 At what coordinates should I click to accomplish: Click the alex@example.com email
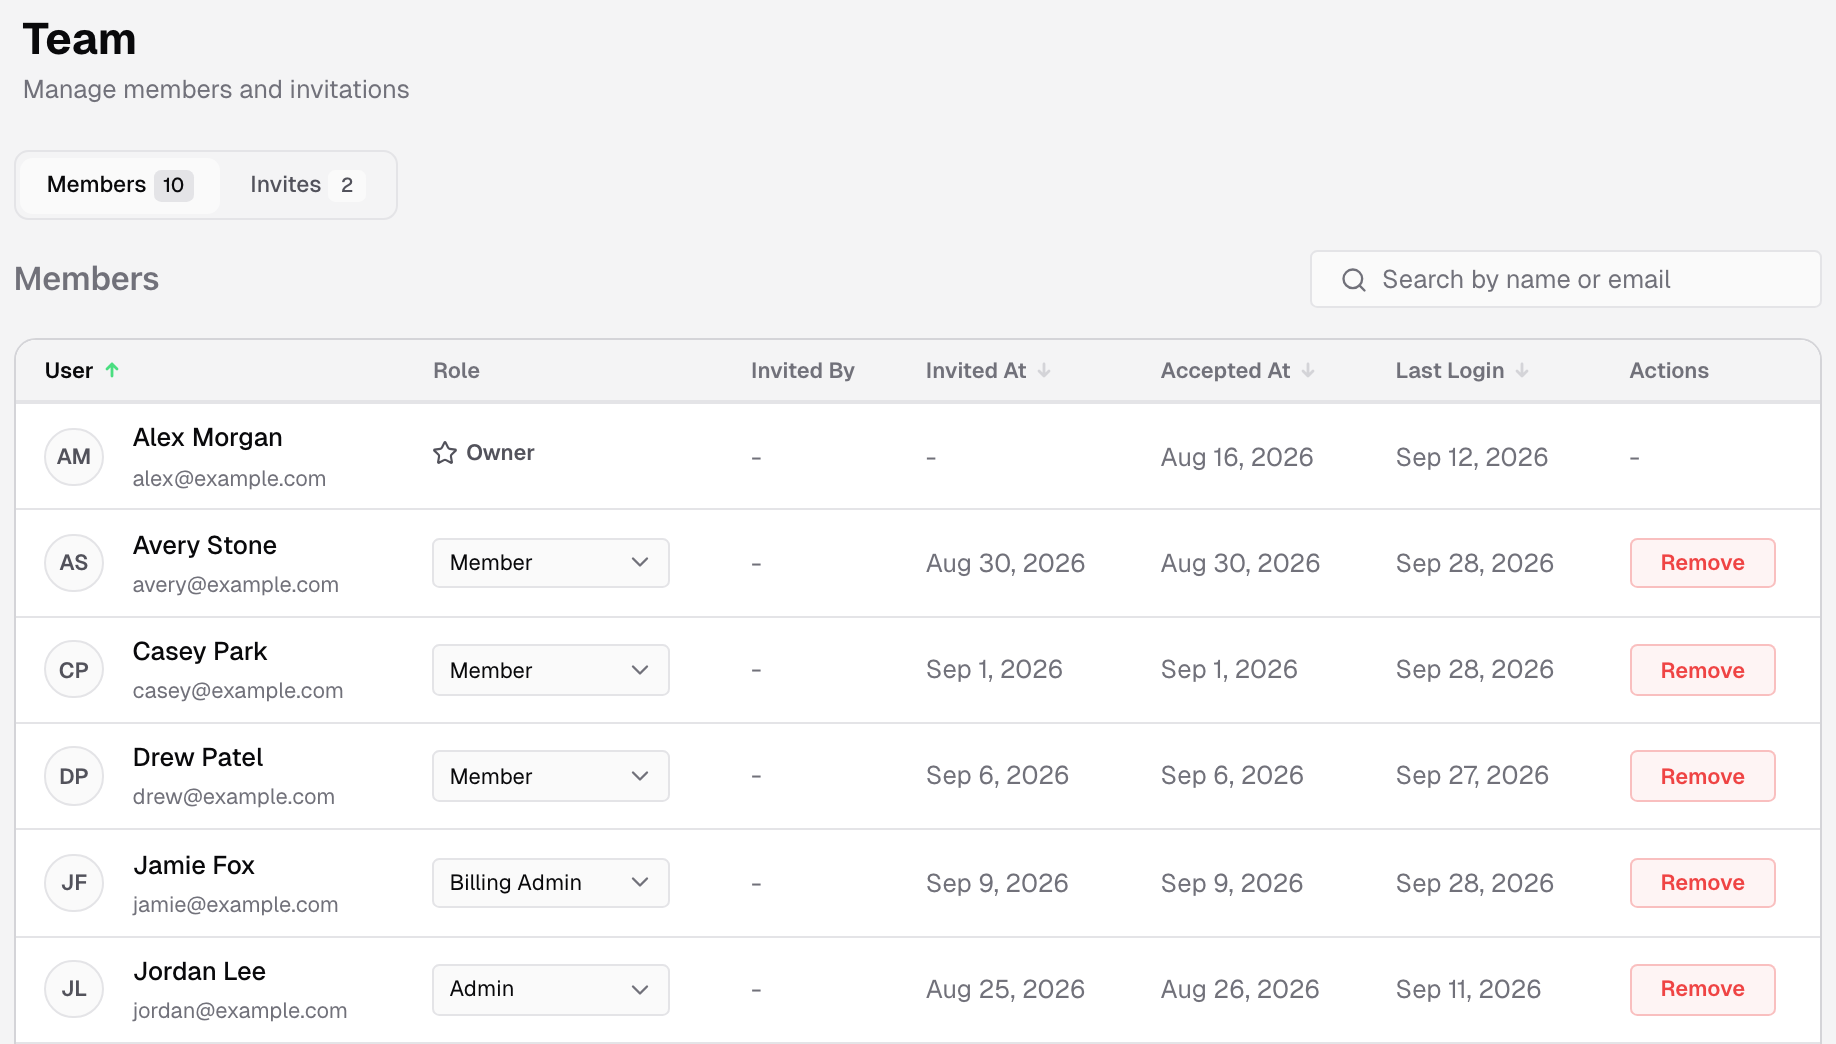pos(229,479)
